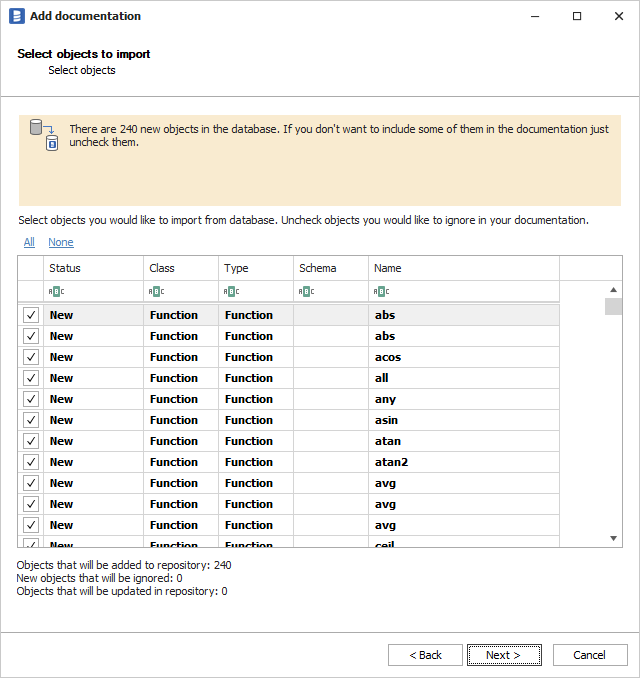
Task: Click the filter icon under Type column
Action: [x=231, y=291]
